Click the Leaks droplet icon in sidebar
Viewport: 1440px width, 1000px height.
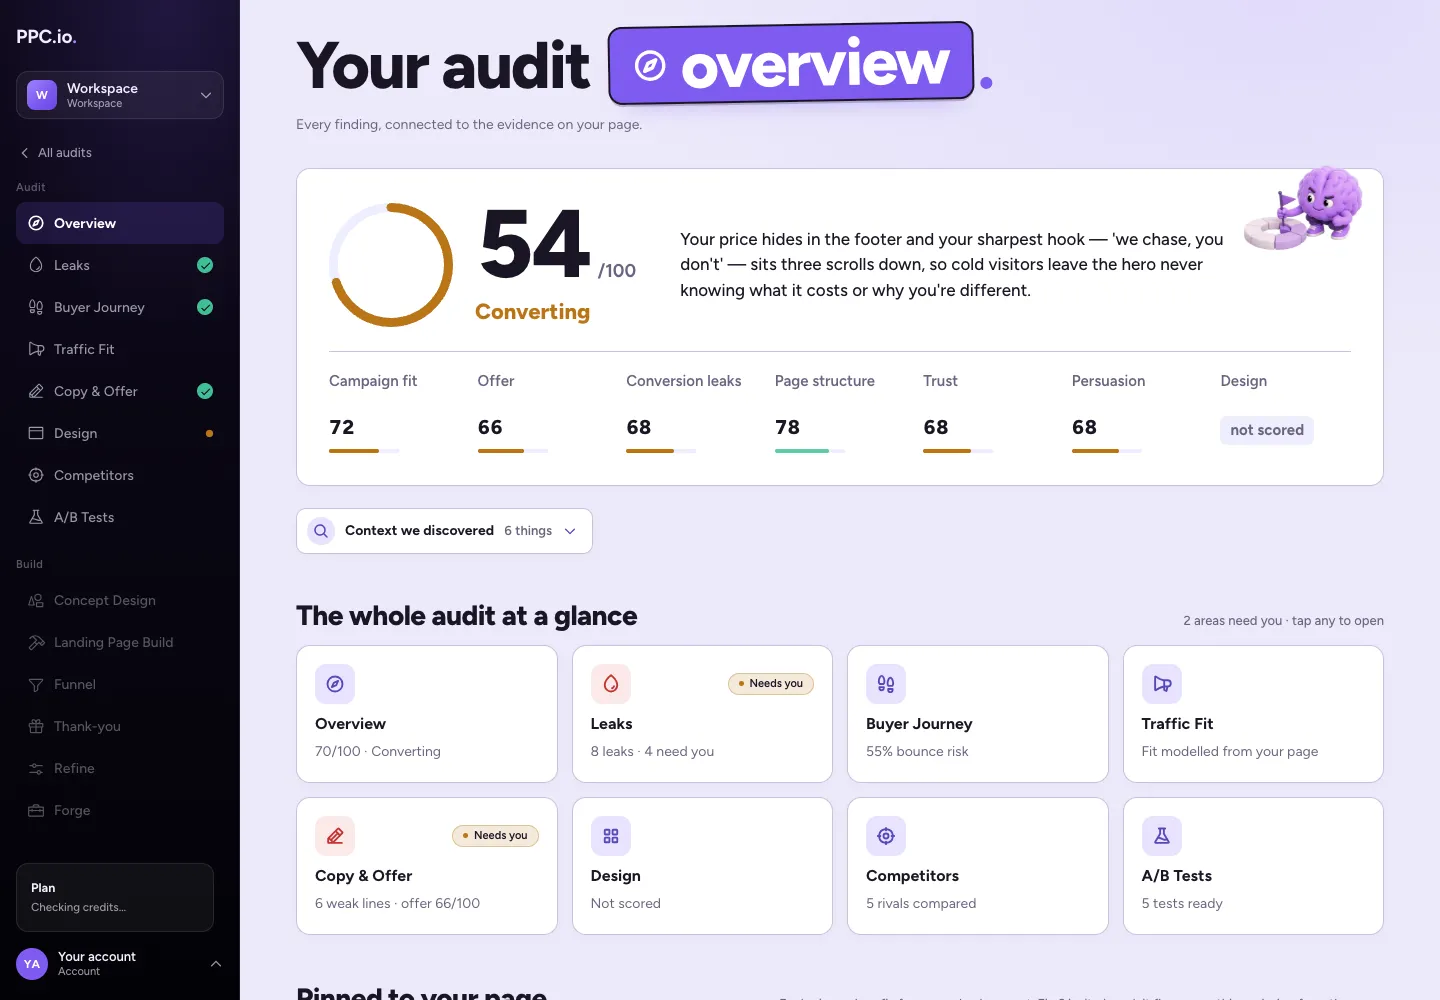[x=36, y=265]
